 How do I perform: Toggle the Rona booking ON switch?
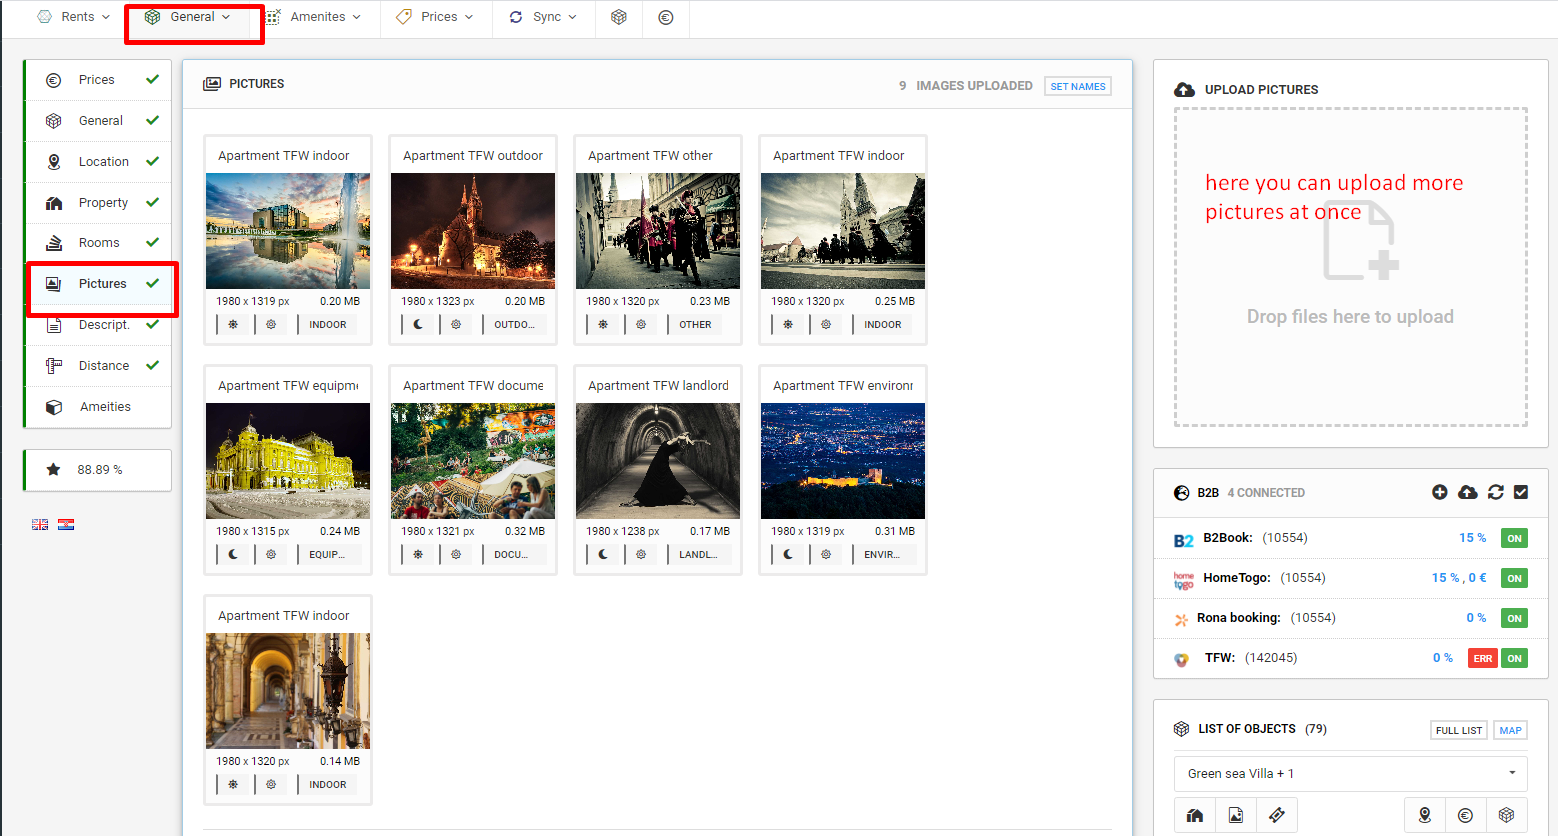(1514, 618)
